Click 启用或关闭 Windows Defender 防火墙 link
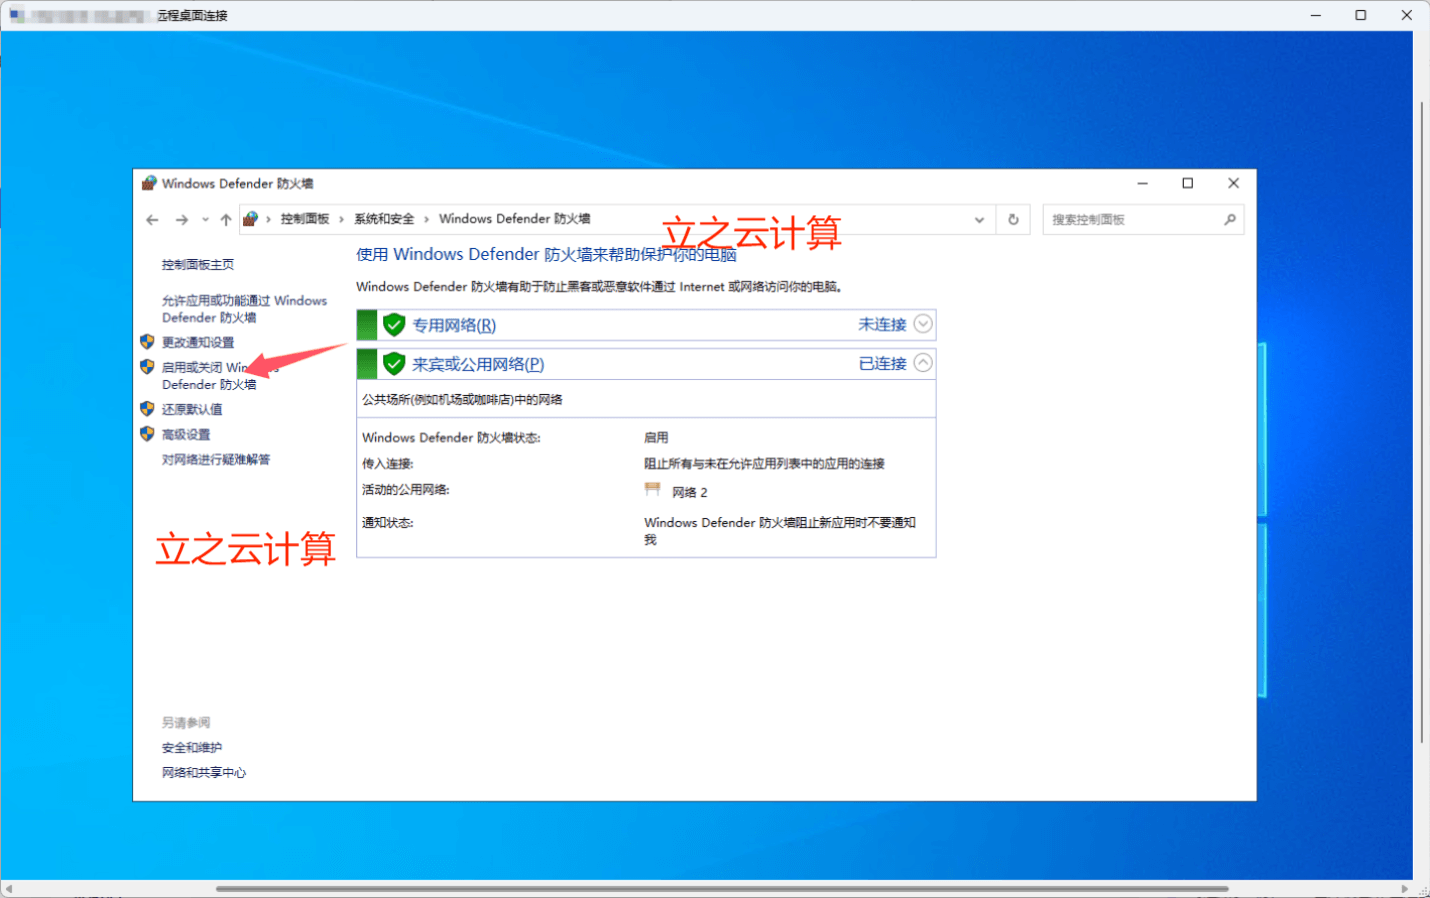The height and width of the screenshot is (898, 1430). pos(220,376)
